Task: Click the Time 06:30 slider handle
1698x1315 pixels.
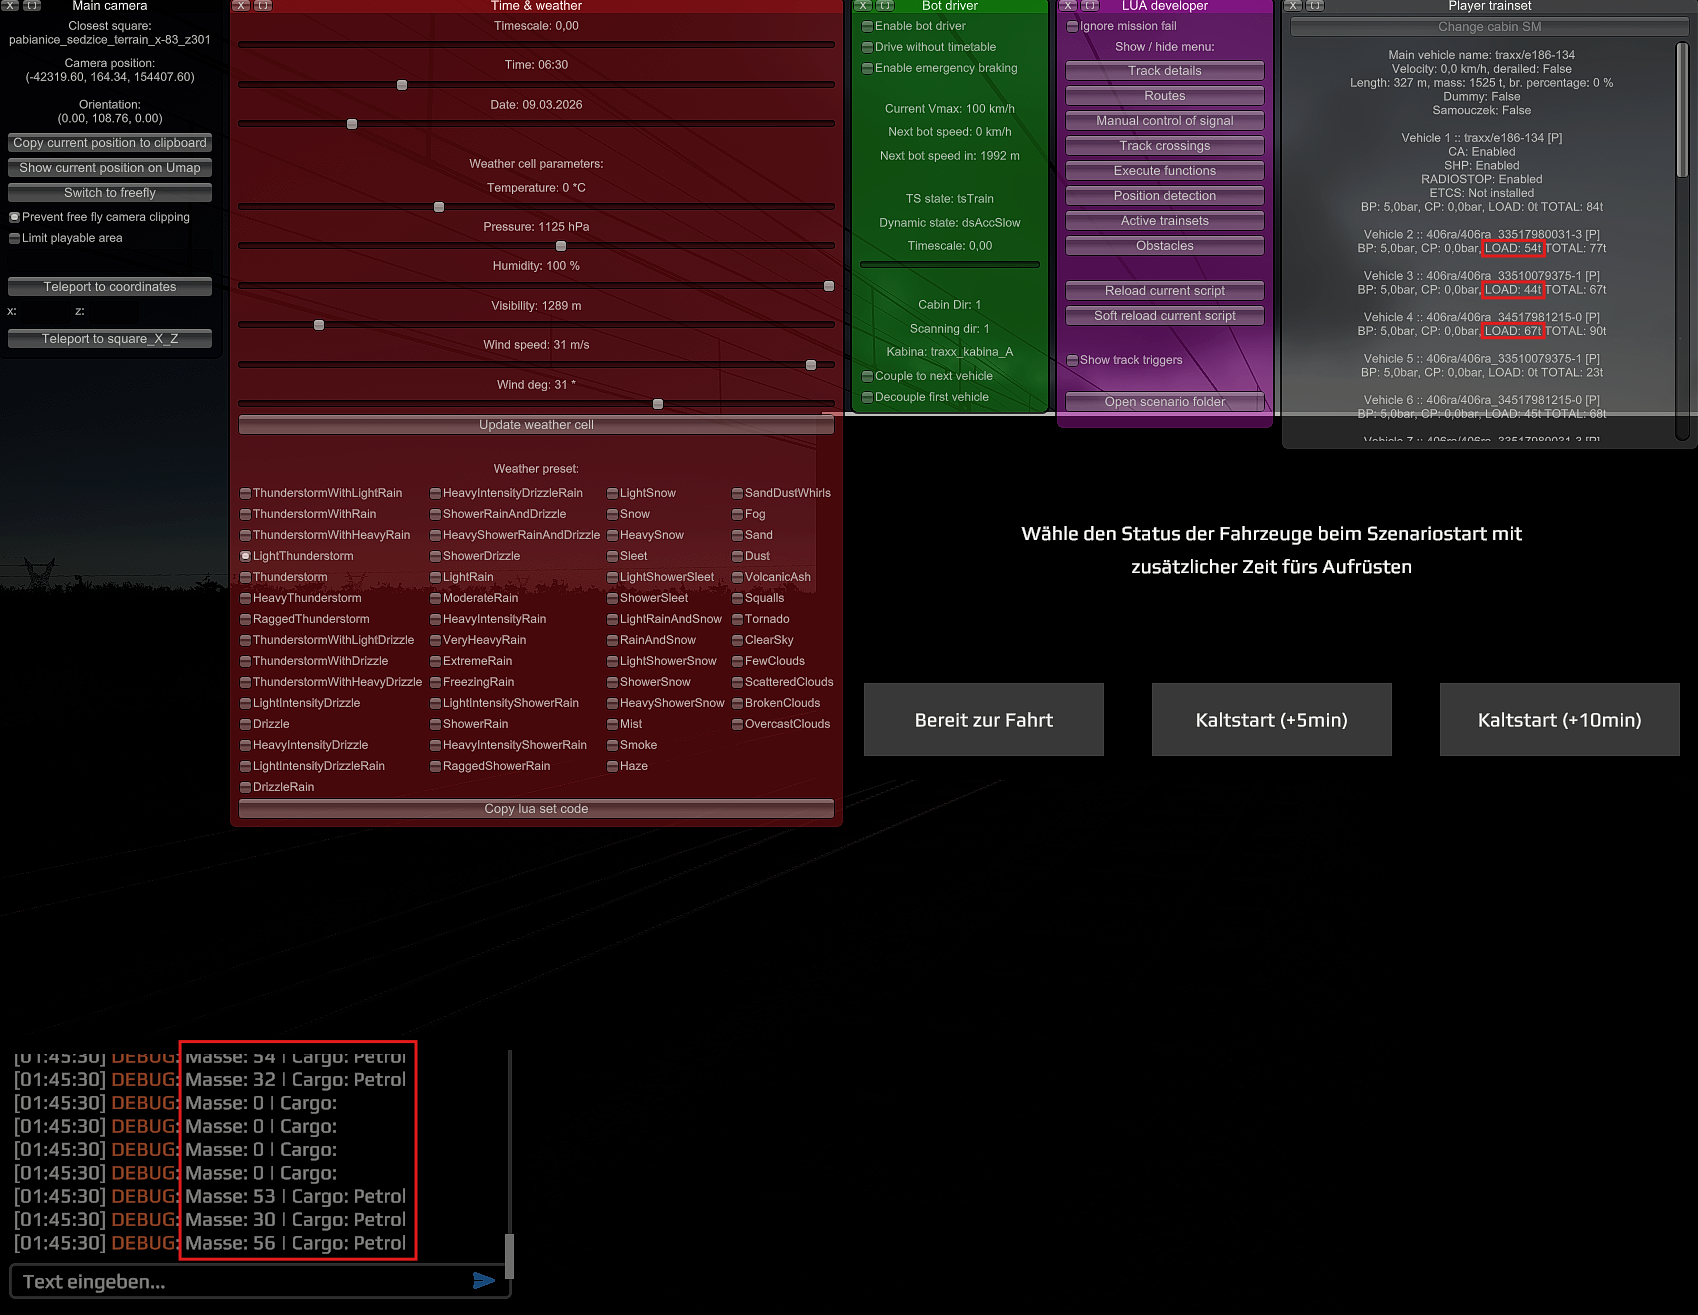Action: [402, 85]
